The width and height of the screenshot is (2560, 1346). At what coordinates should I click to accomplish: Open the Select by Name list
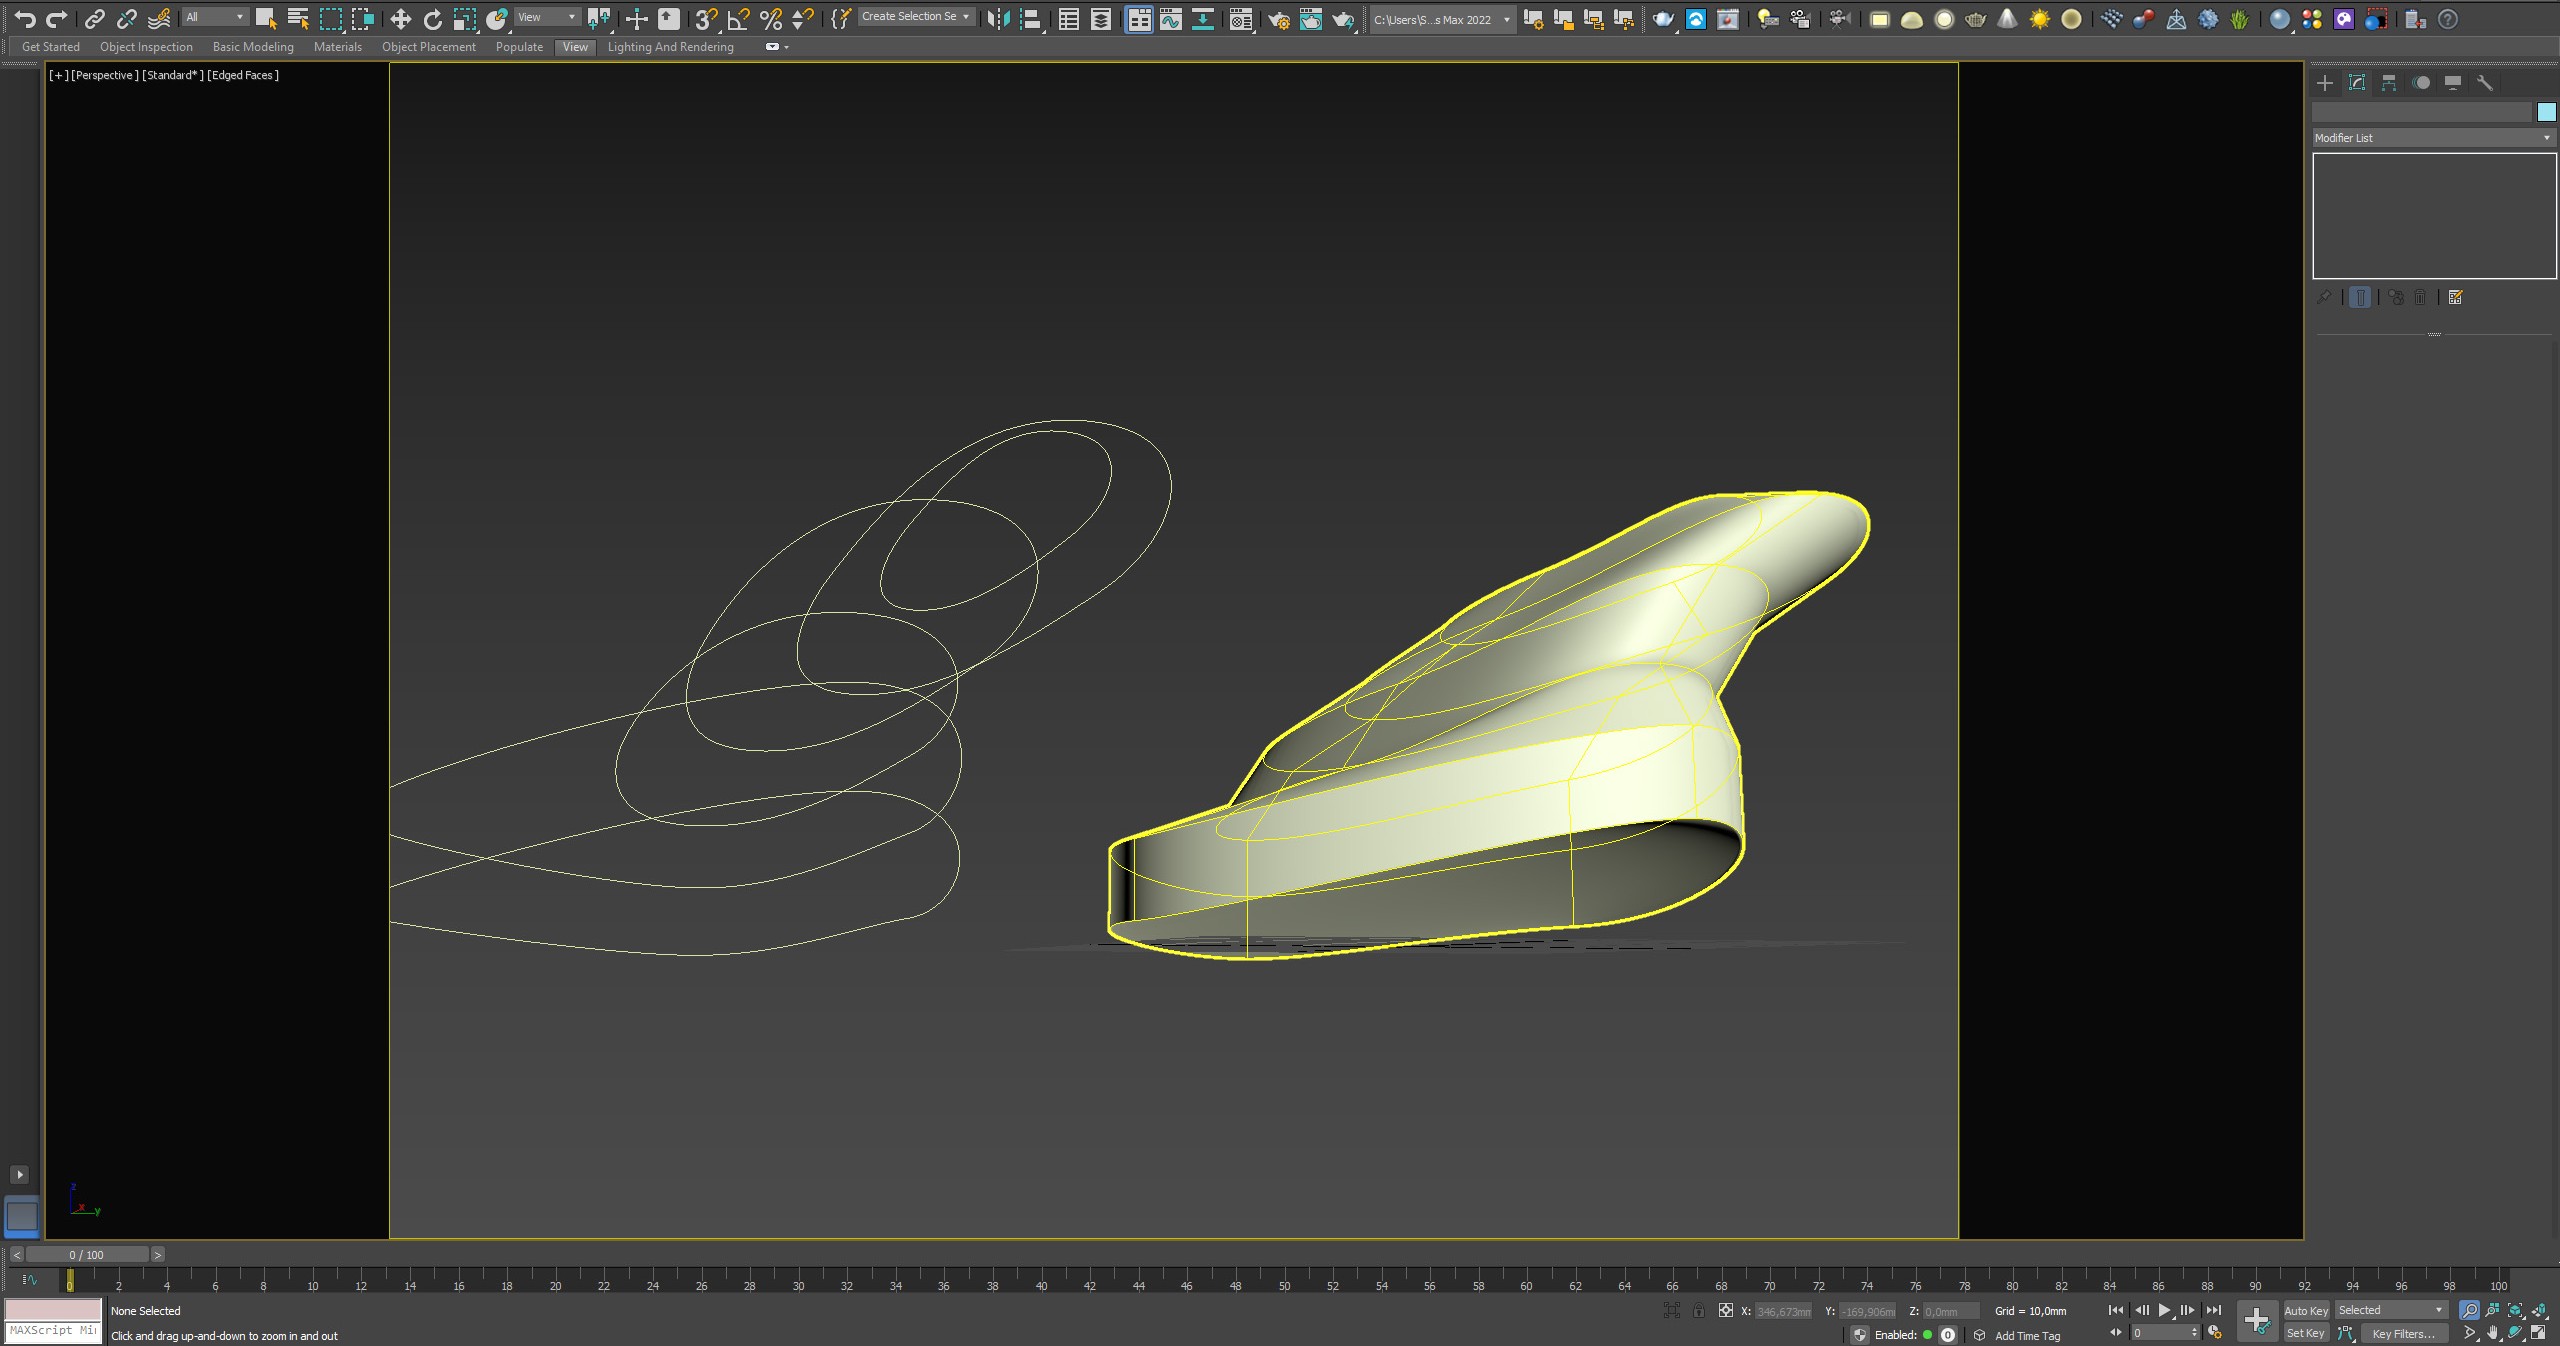coord(298,19)
